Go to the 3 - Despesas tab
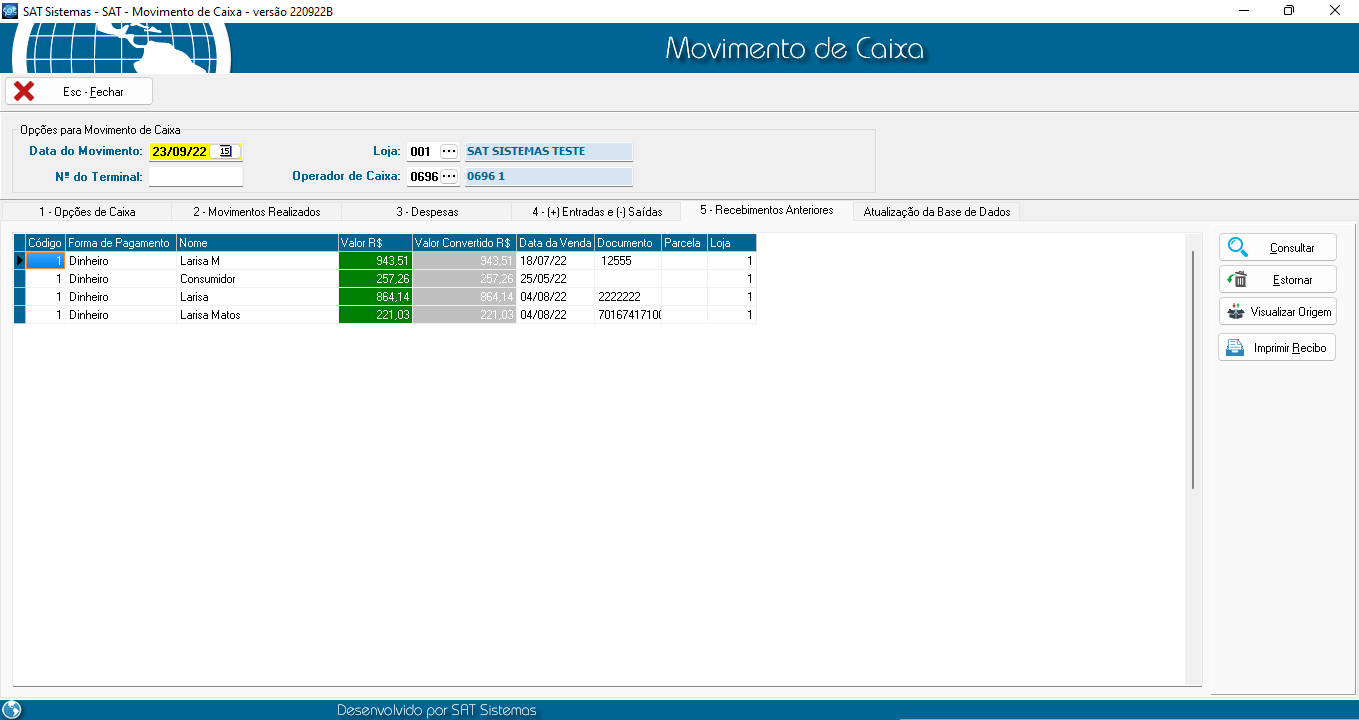 pos(427,212)
